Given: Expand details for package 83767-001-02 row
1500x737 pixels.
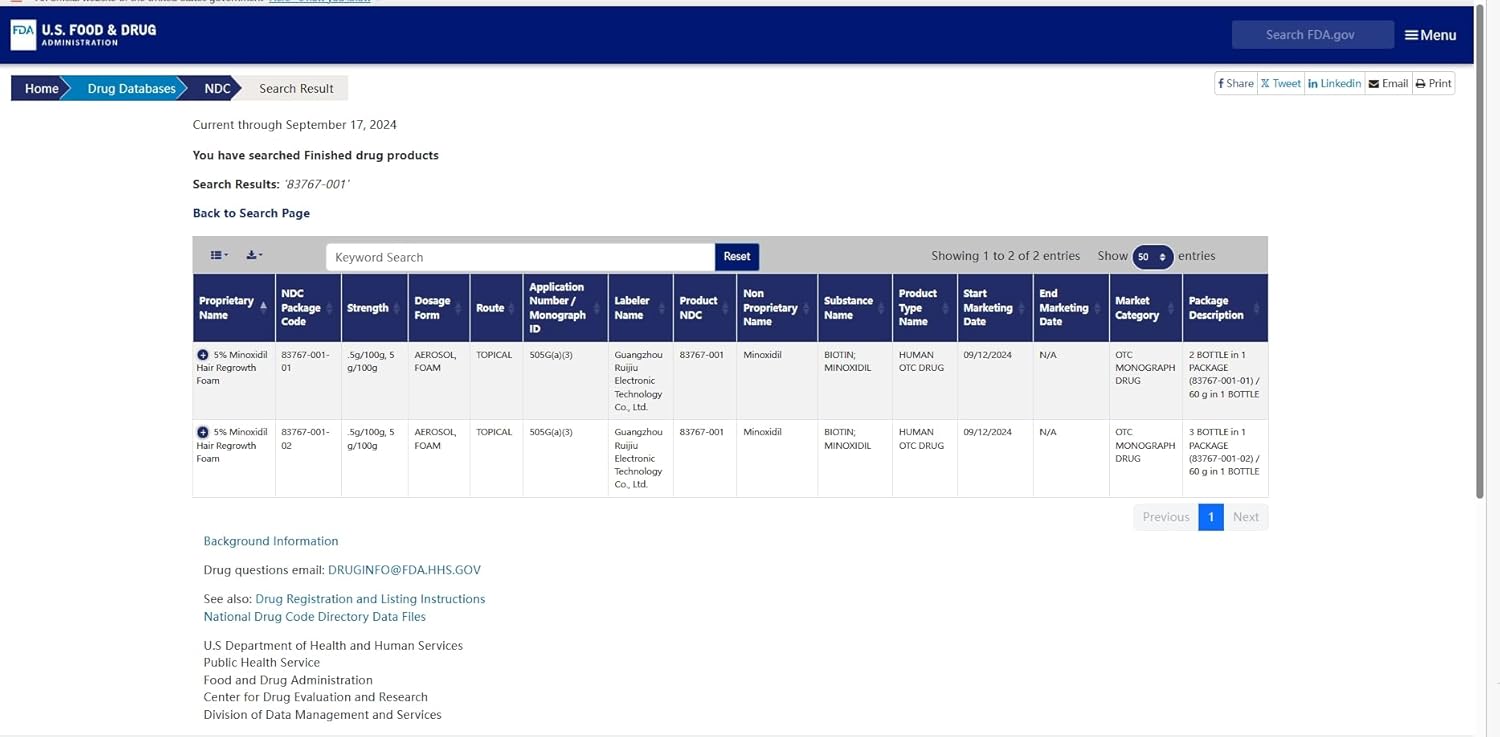Looking at the screenshot, I should coord(203,432).
